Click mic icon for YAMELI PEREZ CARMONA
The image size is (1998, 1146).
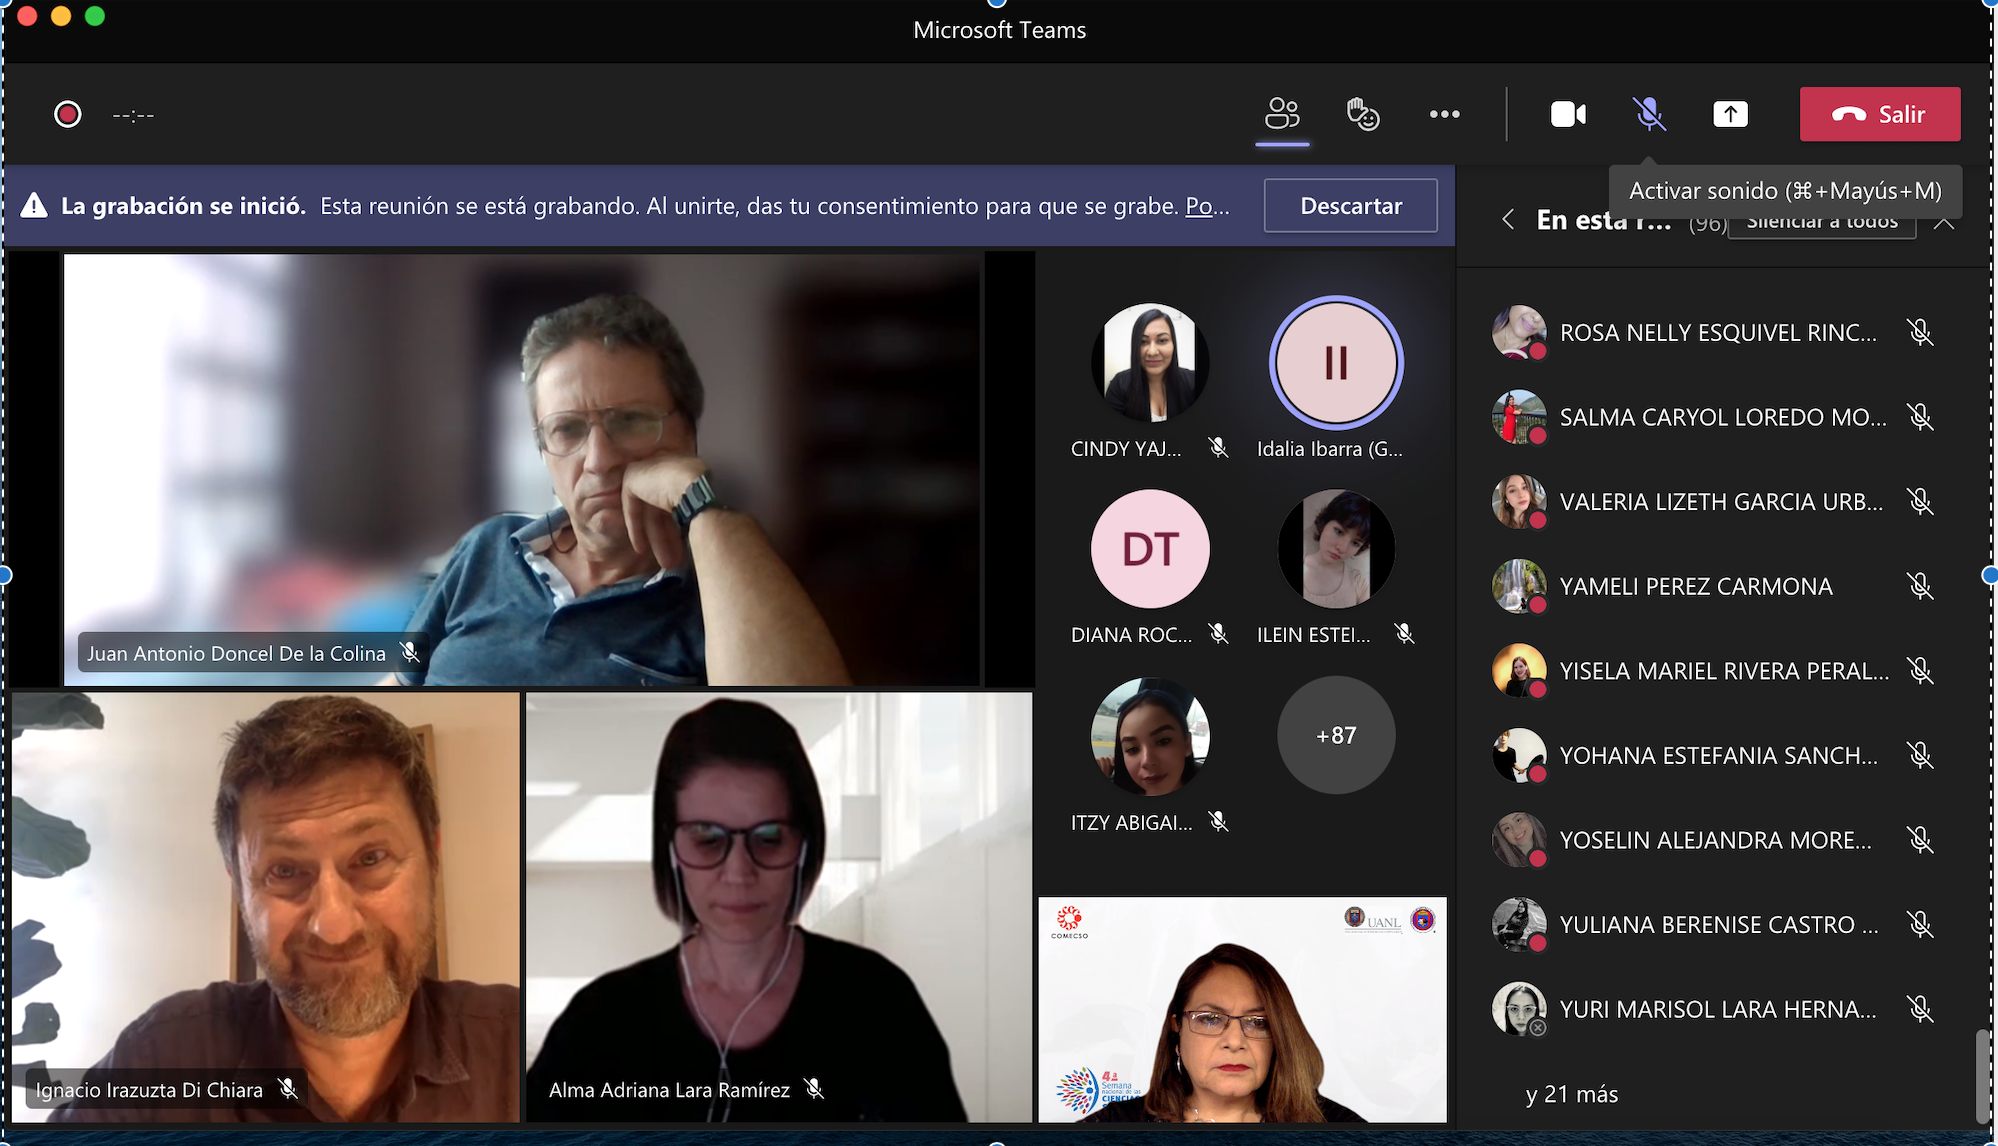pyautogui.click(x=1920, y=586)
